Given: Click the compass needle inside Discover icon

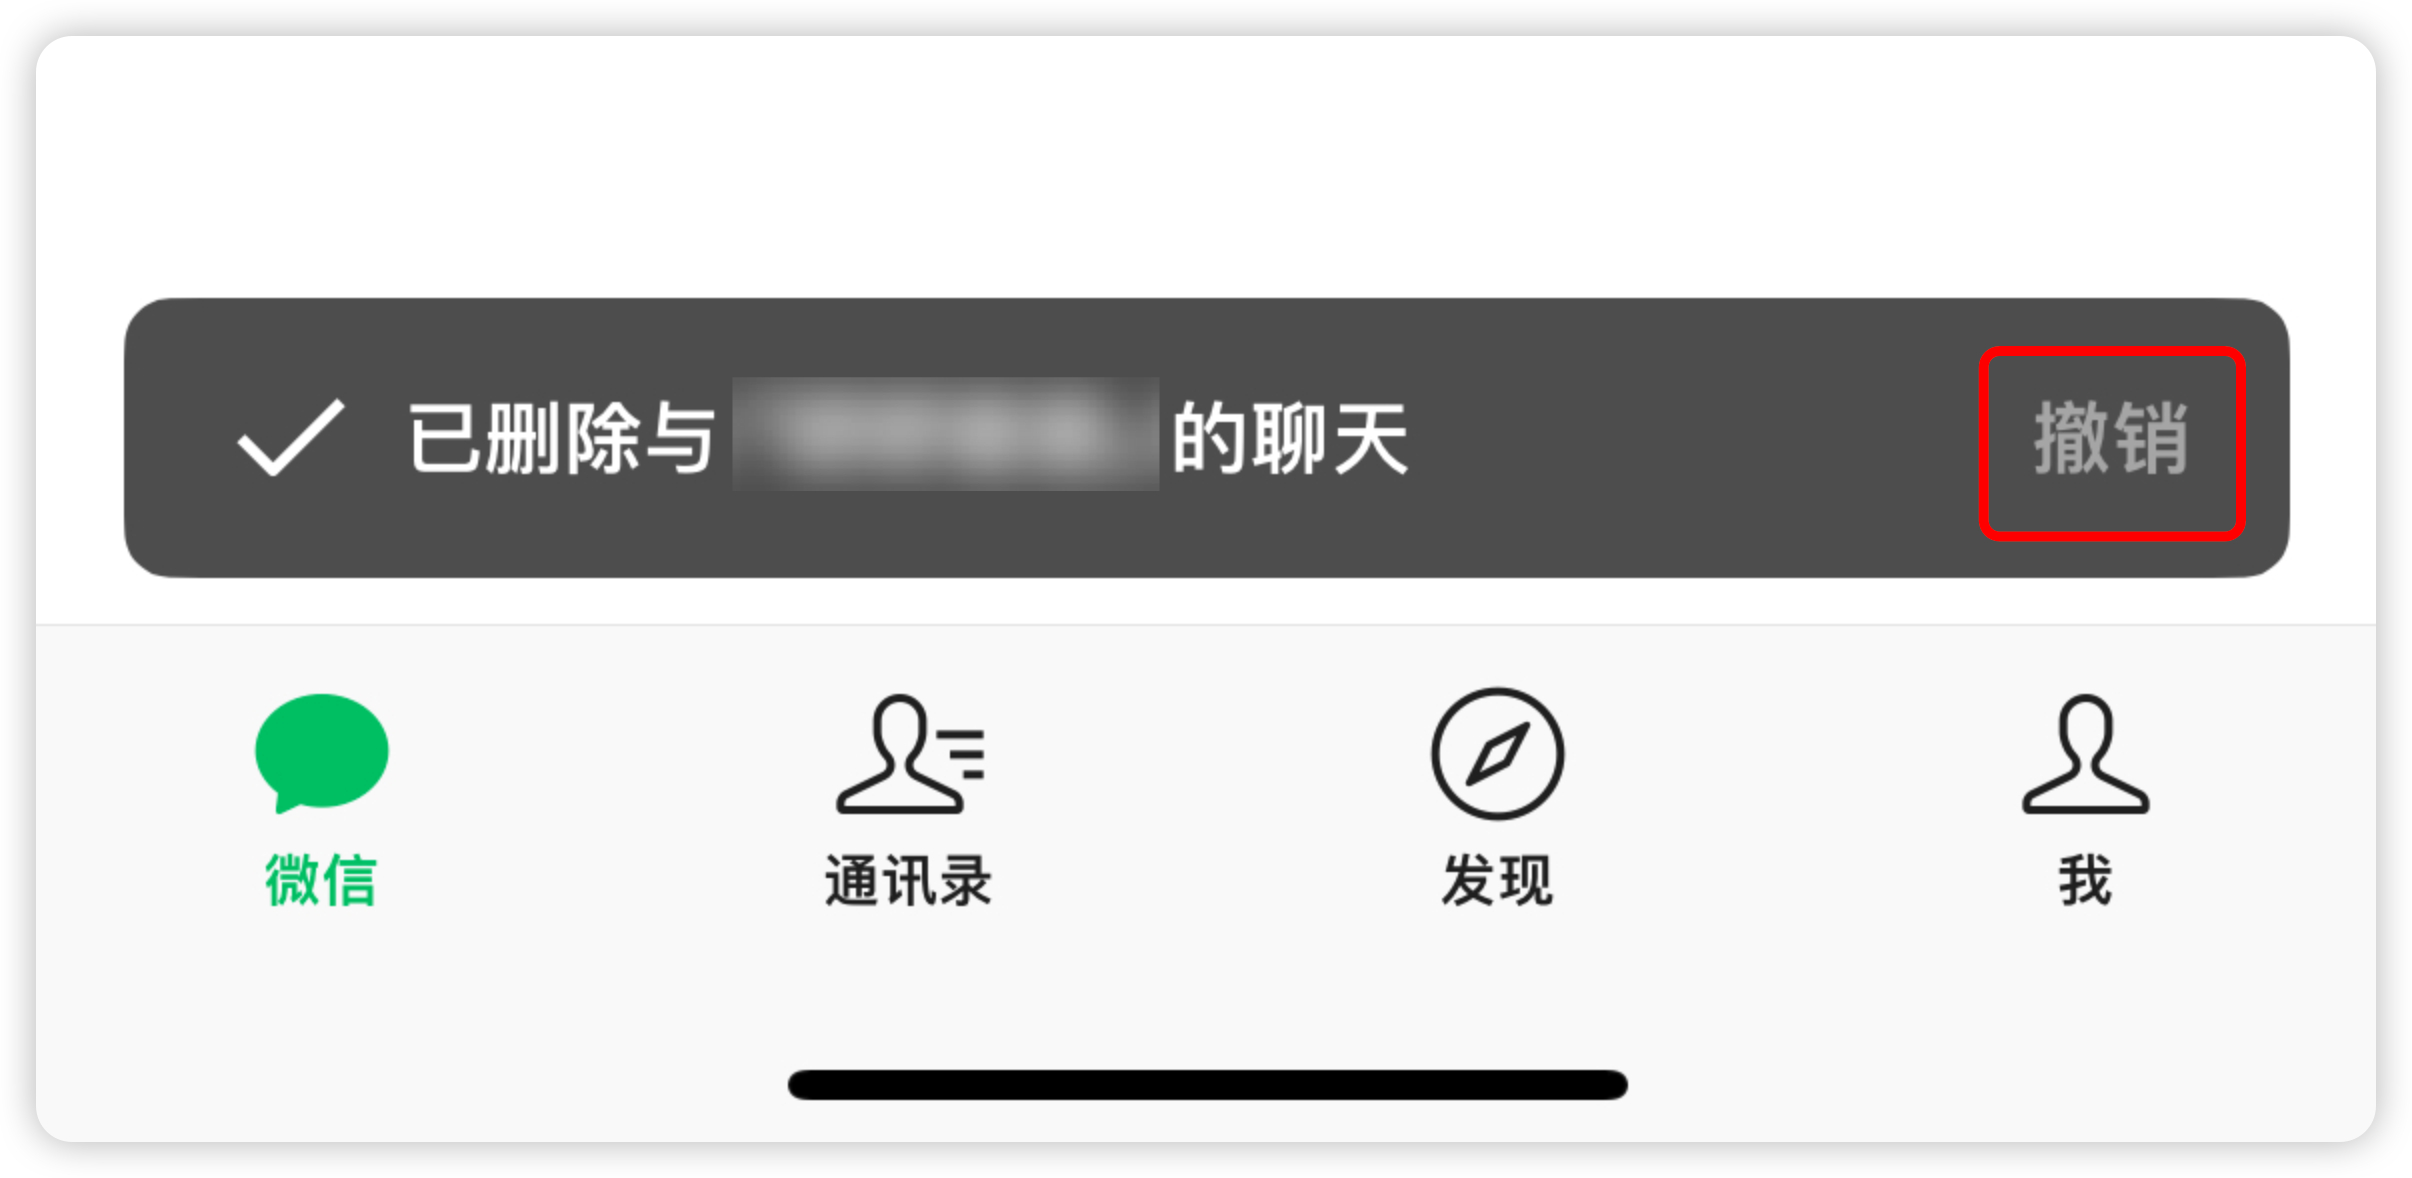Looking at the screenshot, I should pos(1497,753).
